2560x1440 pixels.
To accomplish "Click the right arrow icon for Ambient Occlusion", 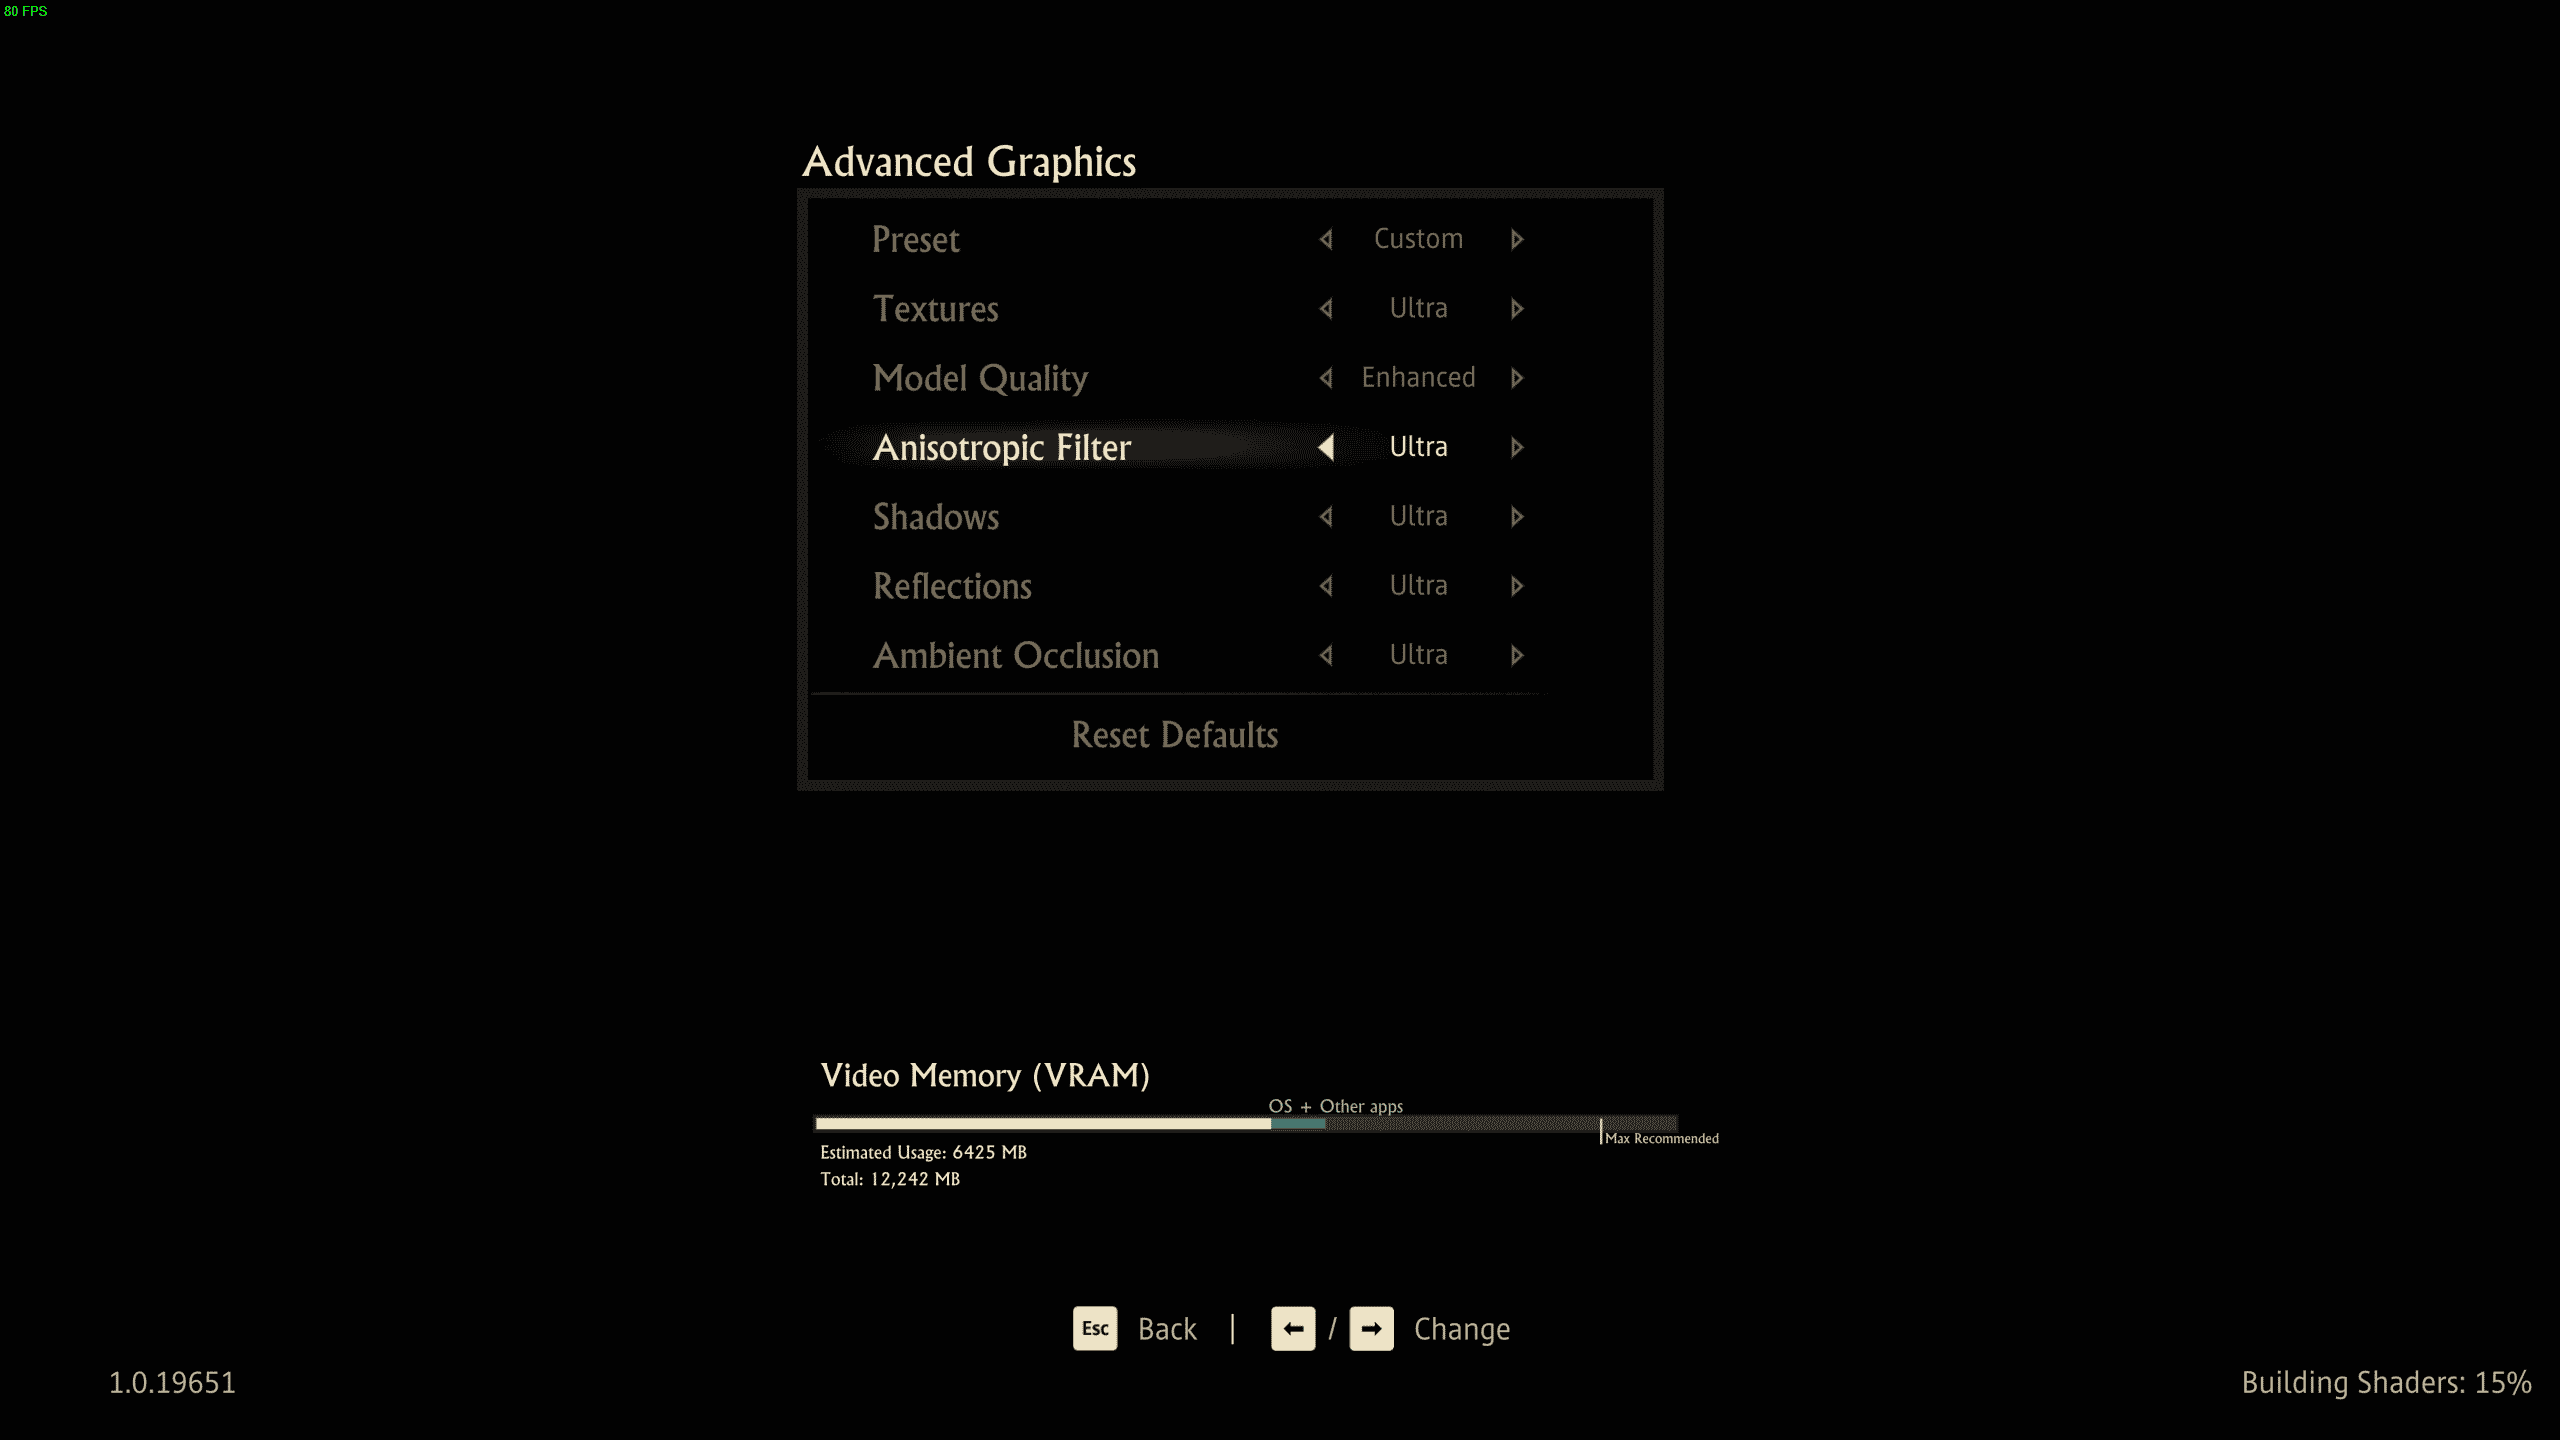I will point(1514,654).
